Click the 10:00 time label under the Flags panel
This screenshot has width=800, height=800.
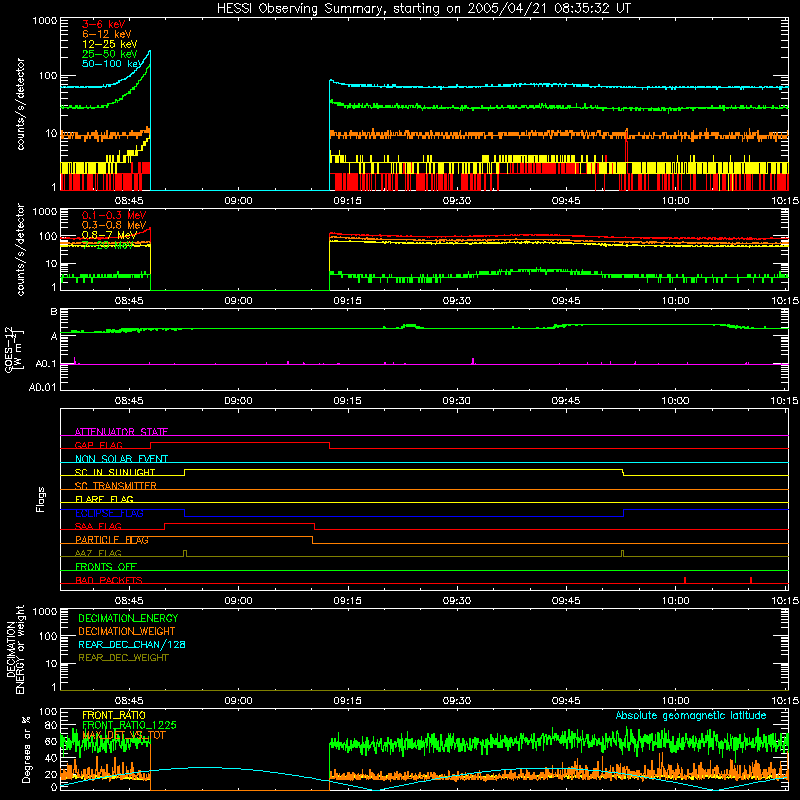pos(675,601)
